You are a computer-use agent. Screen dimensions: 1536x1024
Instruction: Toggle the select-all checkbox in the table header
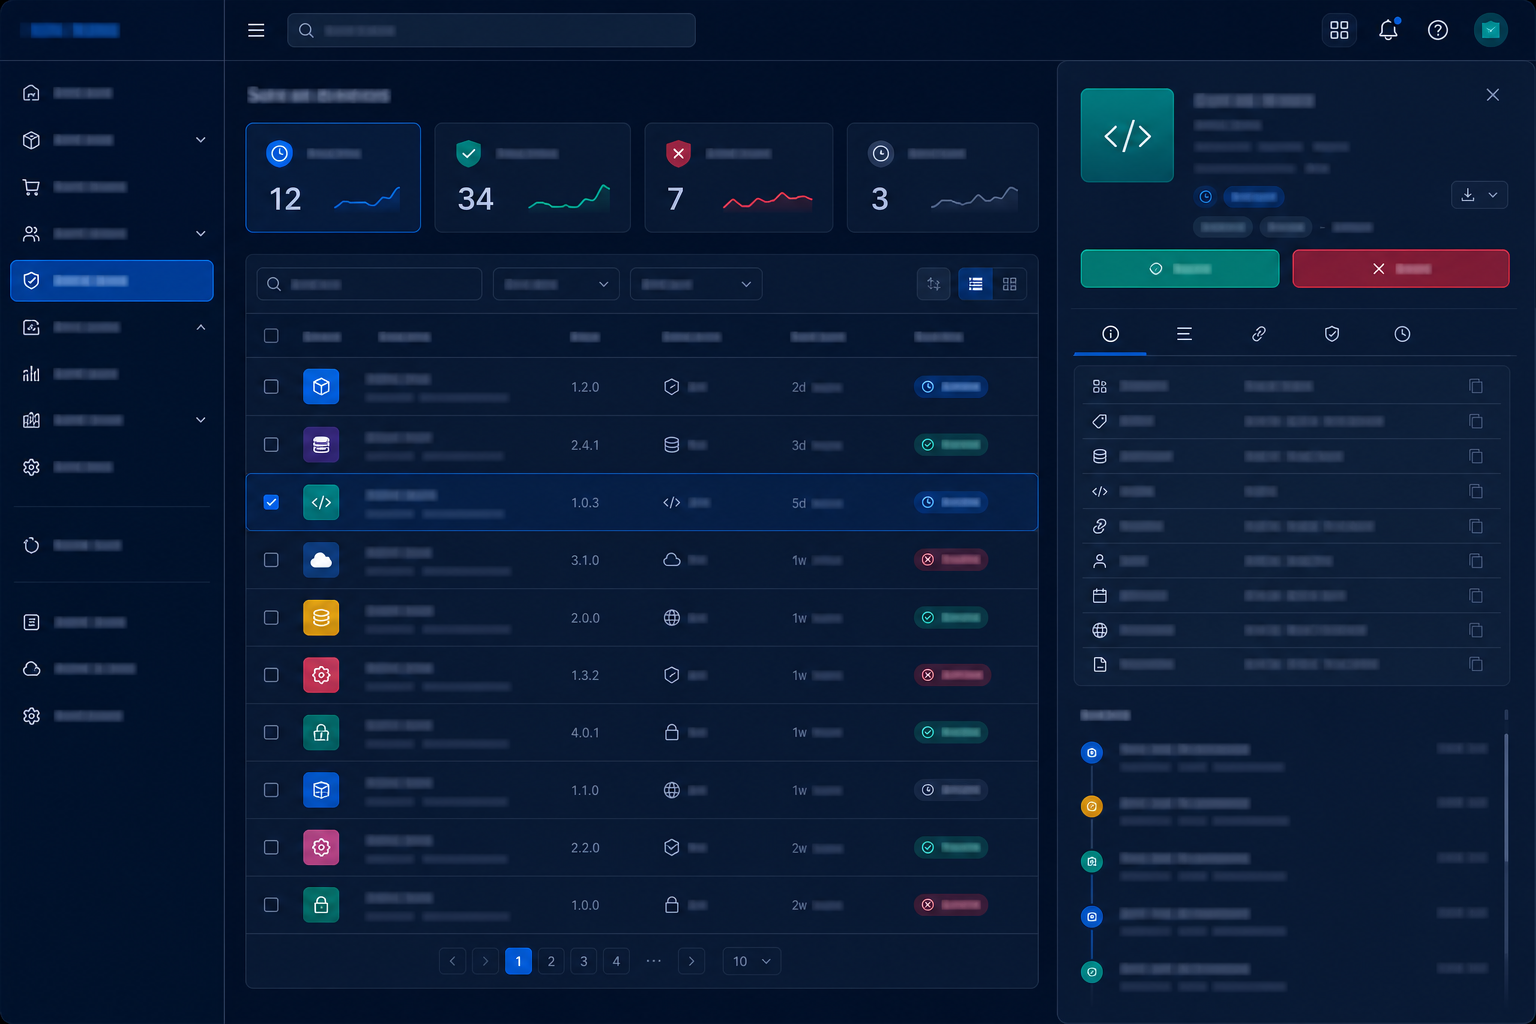coord(271,336)
